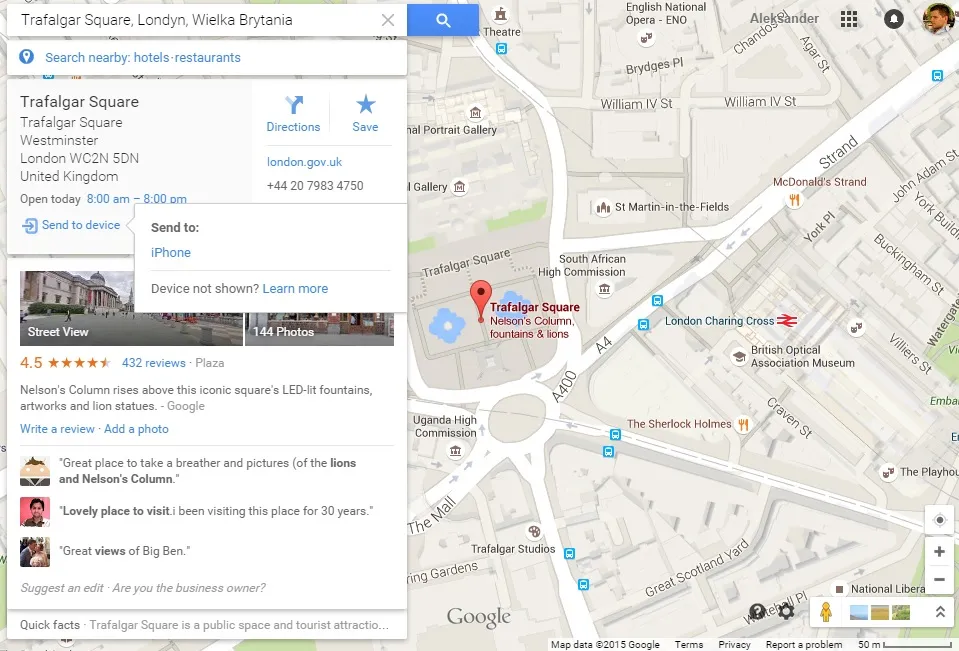This screenshot has height=651, width=959.
Task: Follow the Learn more link
Action: pos(295,288)
